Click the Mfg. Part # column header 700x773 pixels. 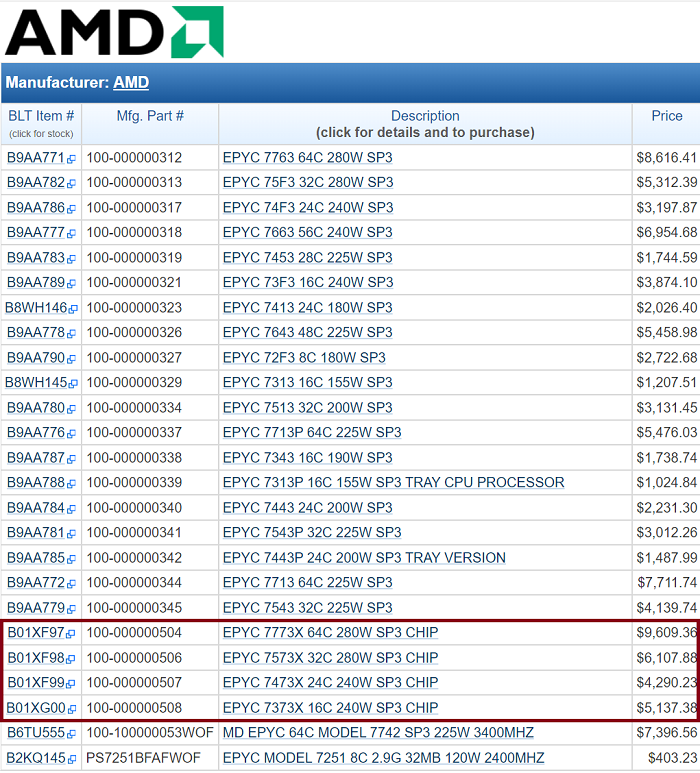[150, 116]
